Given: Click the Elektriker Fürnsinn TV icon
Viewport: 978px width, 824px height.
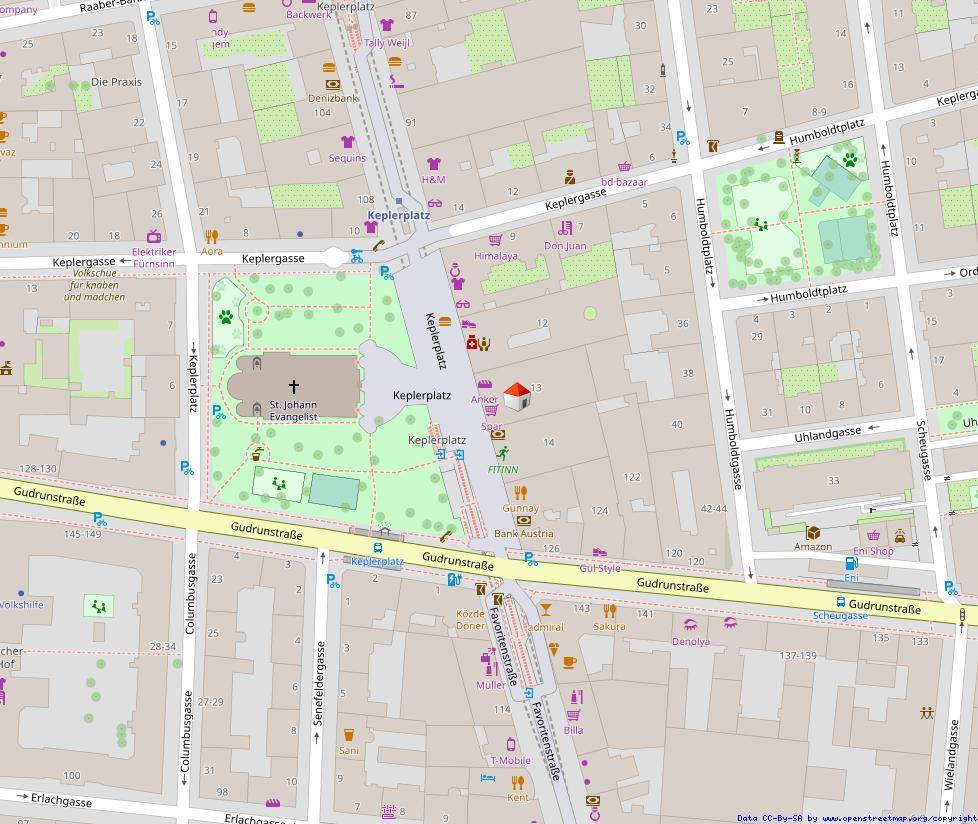Looking at the screenshot, I should (154, 237).
